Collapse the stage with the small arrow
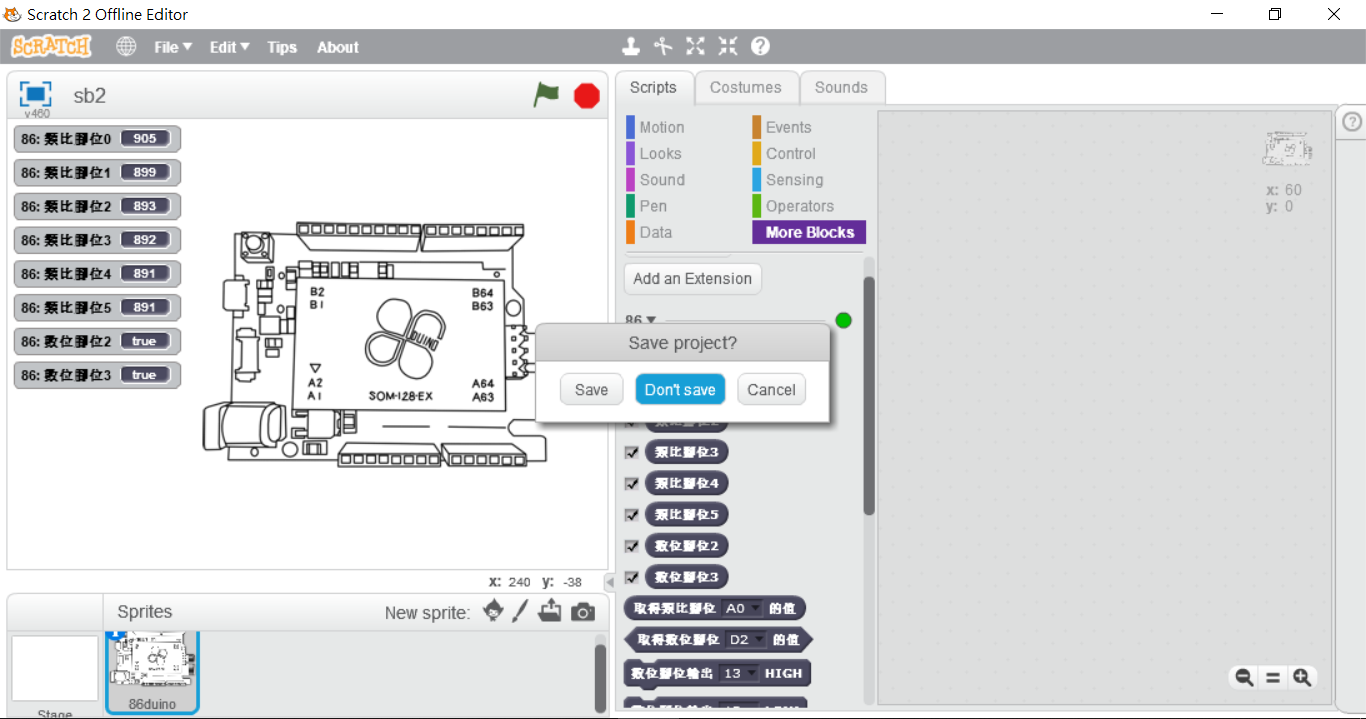The height and width of the screenshot is (719, 1366). click(609, 582)
